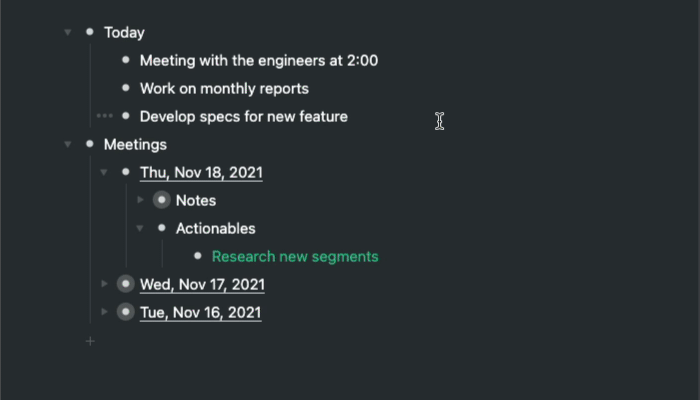Click the plus icon to add item
The image size is (700, 400).
[90, 341]
